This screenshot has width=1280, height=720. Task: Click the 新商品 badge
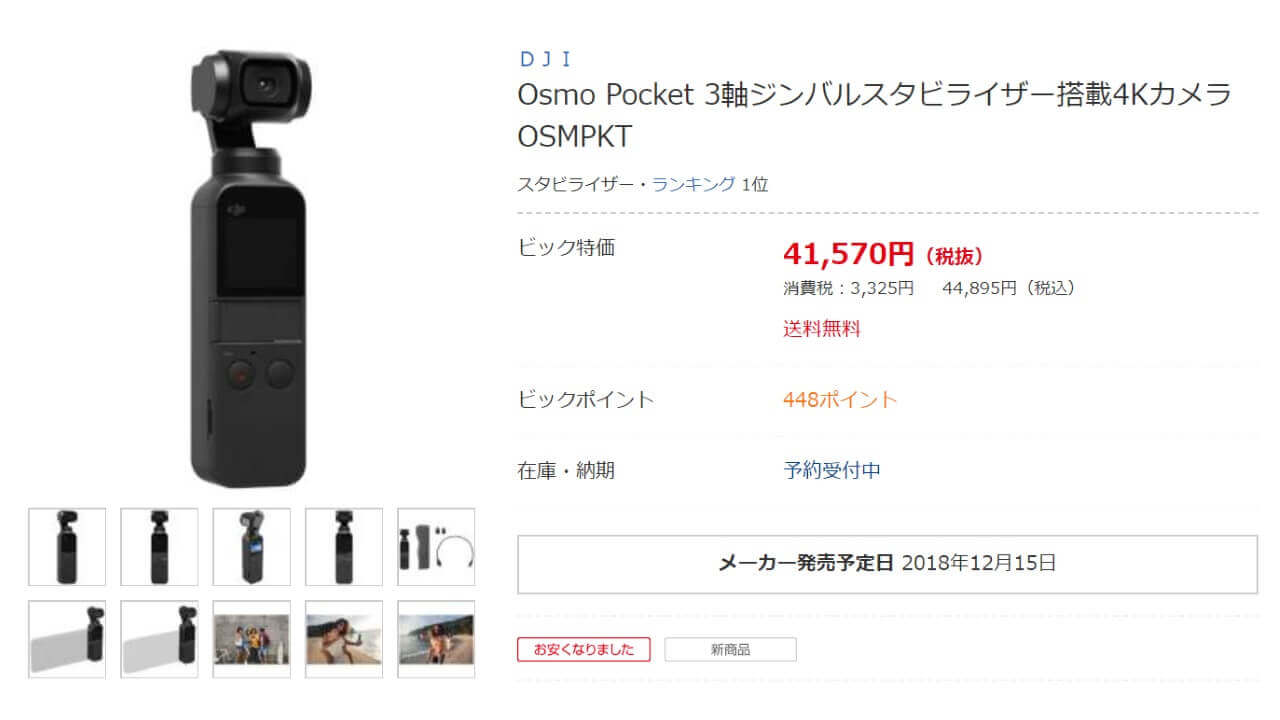(x=730, y=649)
